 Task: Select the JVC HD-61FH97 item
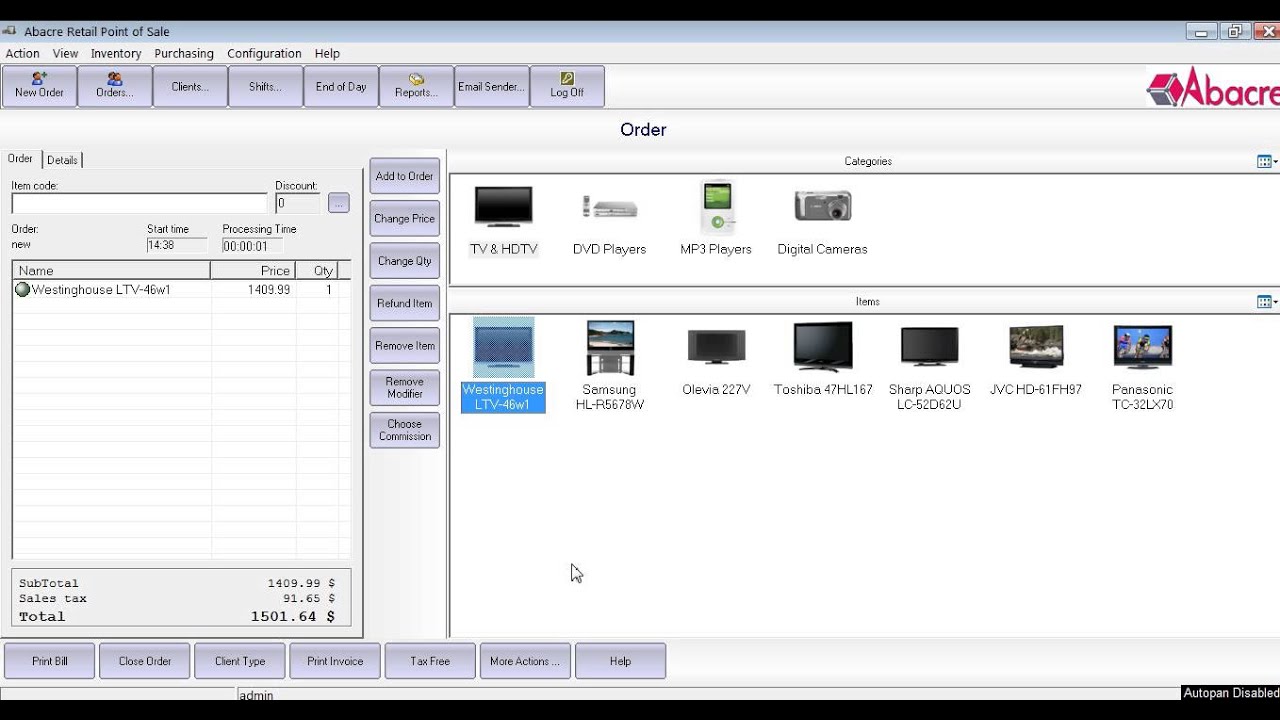pyautogui.click(x=1036, y=360)
